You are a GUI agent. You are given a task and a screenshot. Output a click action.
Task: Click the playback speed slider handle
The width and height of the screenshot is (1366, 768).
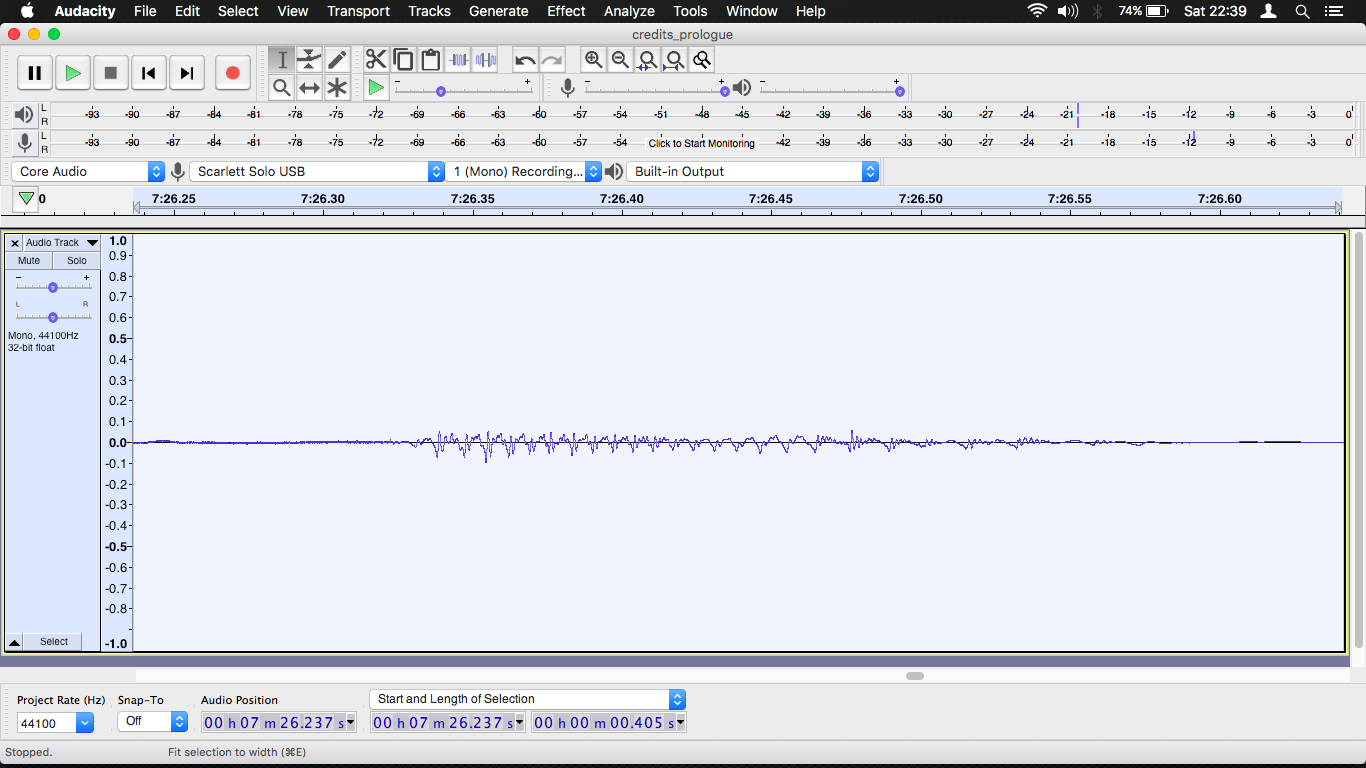pyautogui.click(x=441, y=91)
